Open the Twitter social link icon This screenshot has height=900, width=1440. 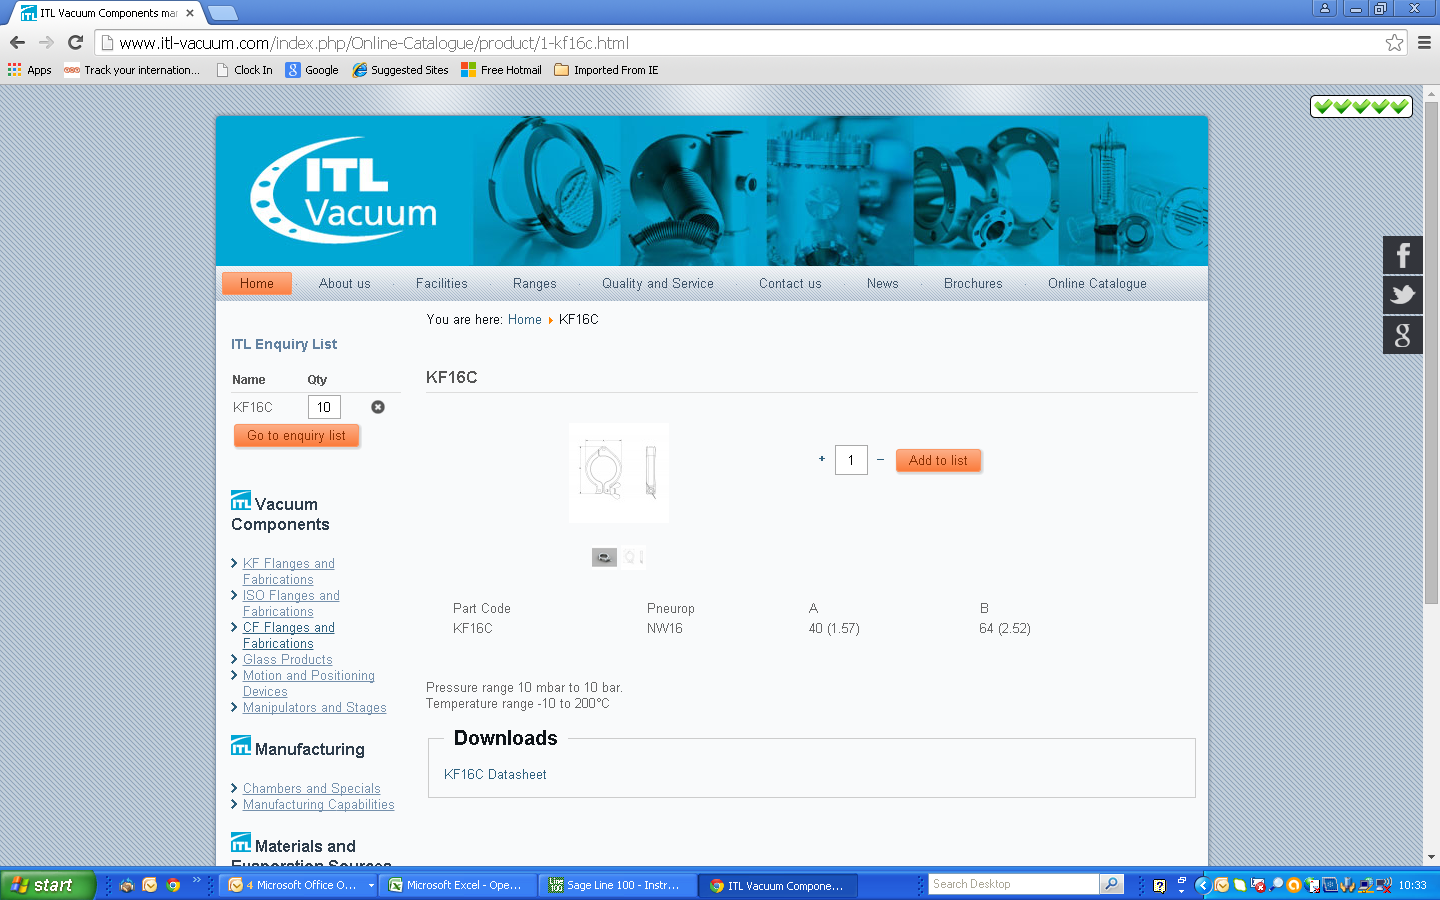[x=1403, y=295]
